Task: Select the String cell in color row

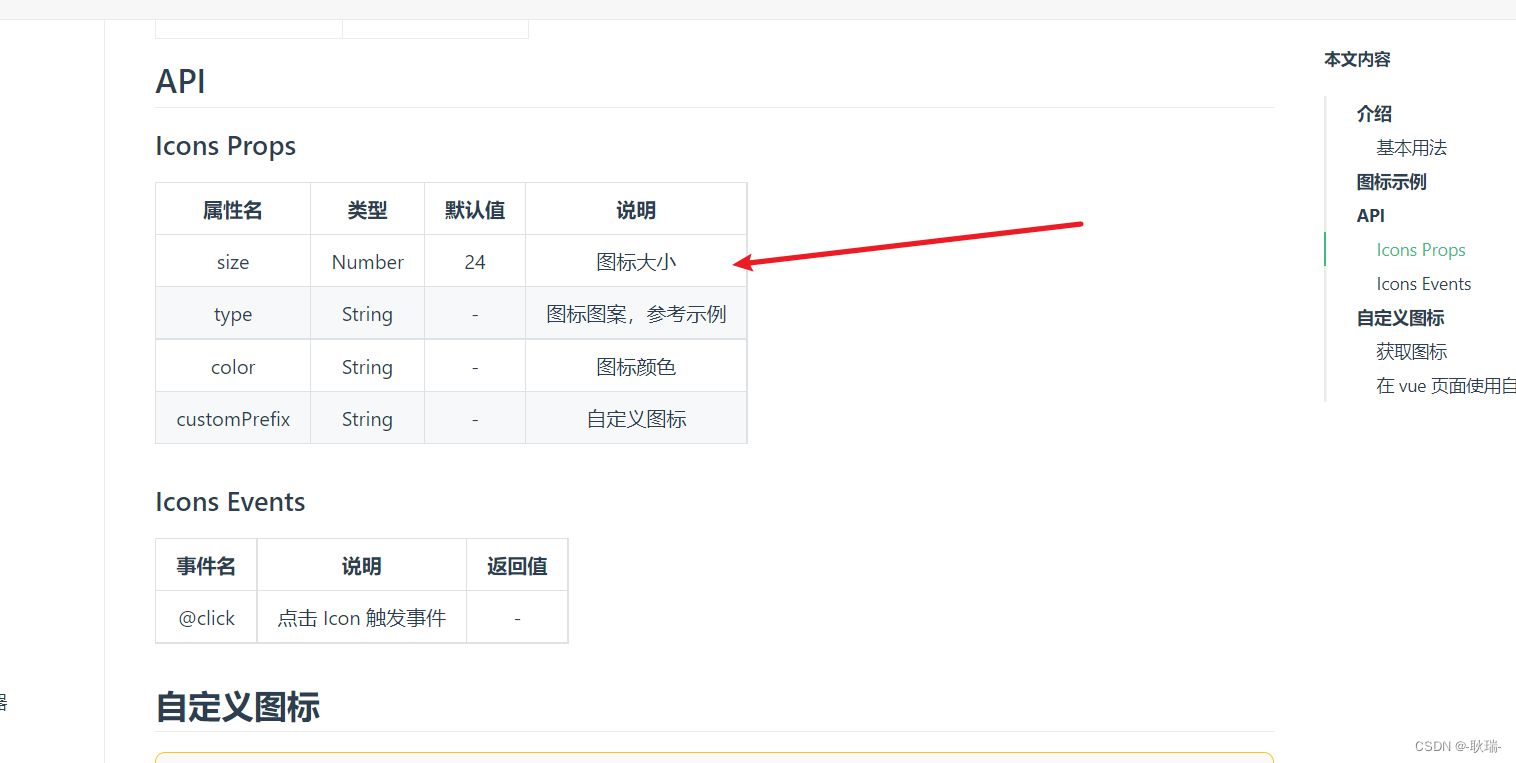Action: coord(367,367)
